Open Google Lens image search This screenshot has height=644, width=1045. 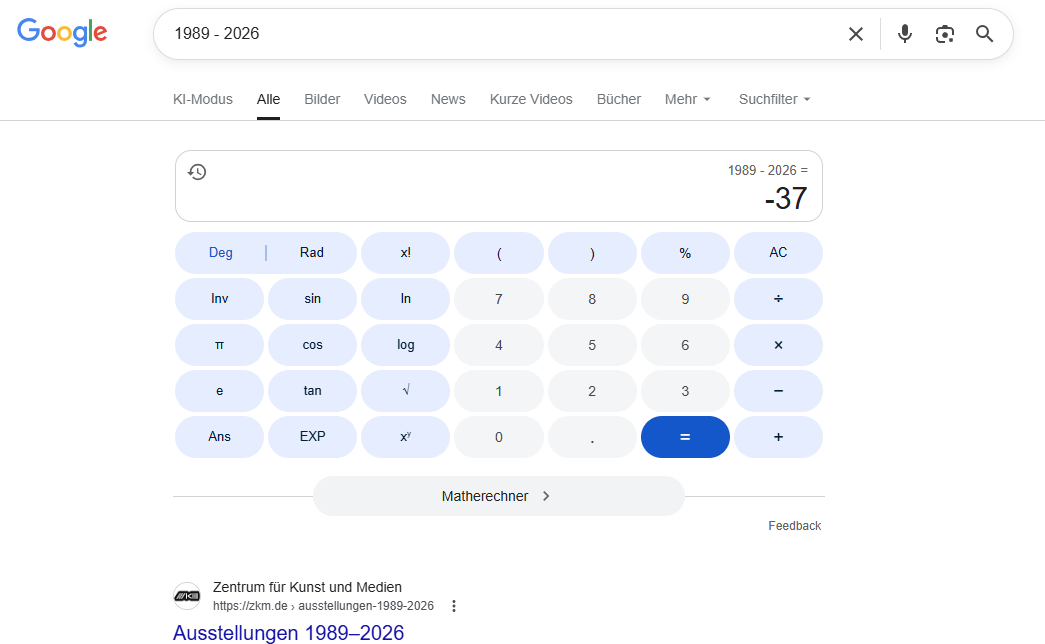(x=945, y=34)
